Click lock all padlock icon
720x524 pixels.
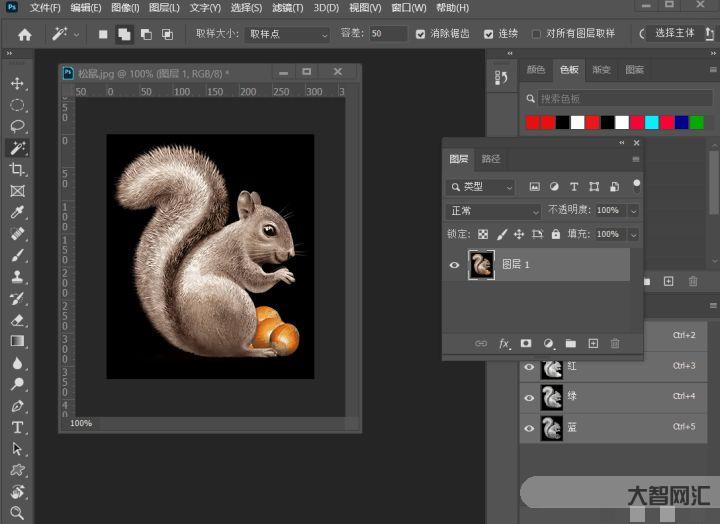[x=556, y=234]
